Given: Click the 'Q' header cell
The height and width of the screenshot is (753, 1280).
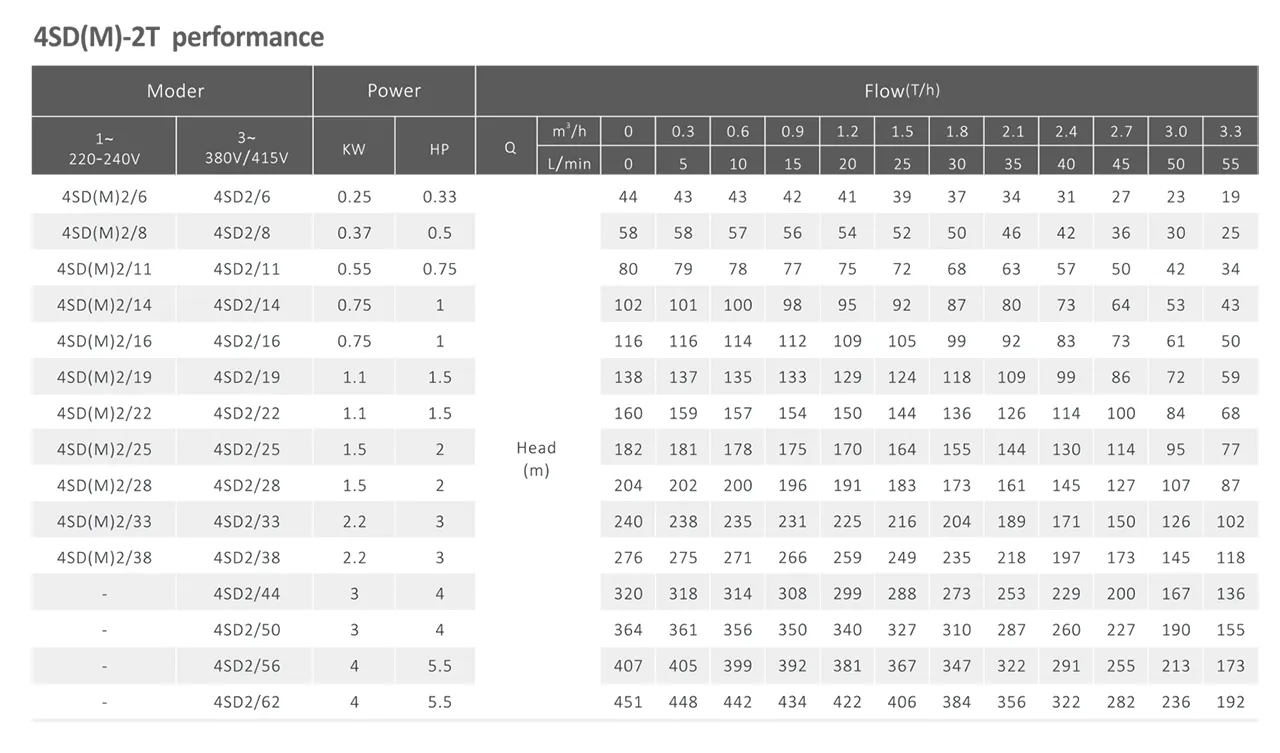Looking at the screenshot, I should [x=510, y=147].
